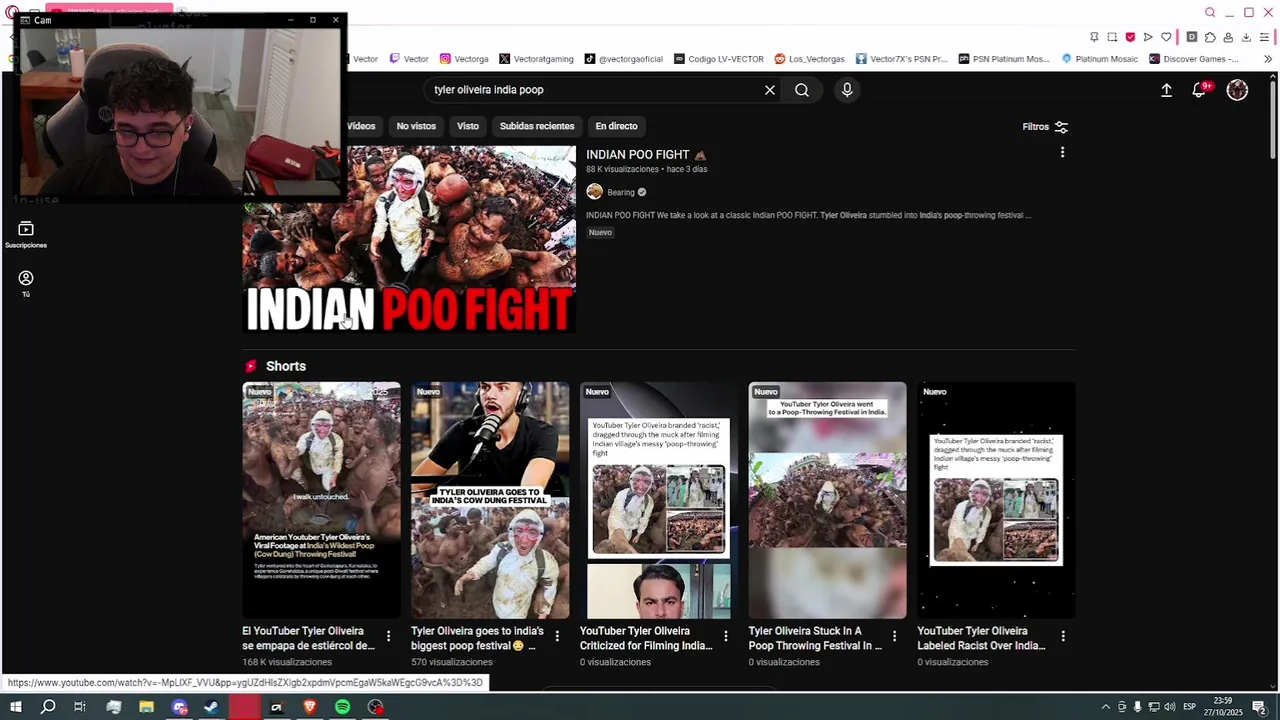Open Discover Games bookmark
The width and height of the screenshot is (1280, 720).
point(1194,59)
